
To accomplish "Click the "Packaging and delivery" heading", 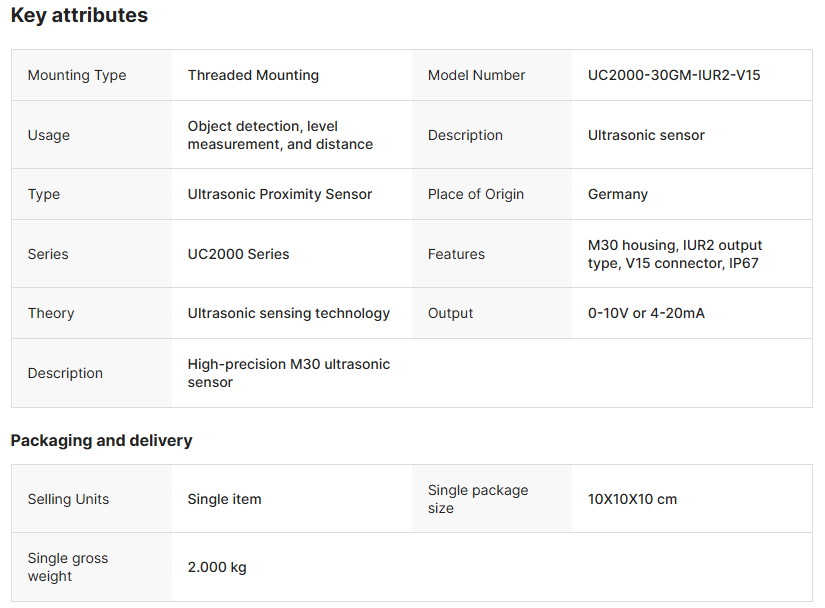I will 101,440.
